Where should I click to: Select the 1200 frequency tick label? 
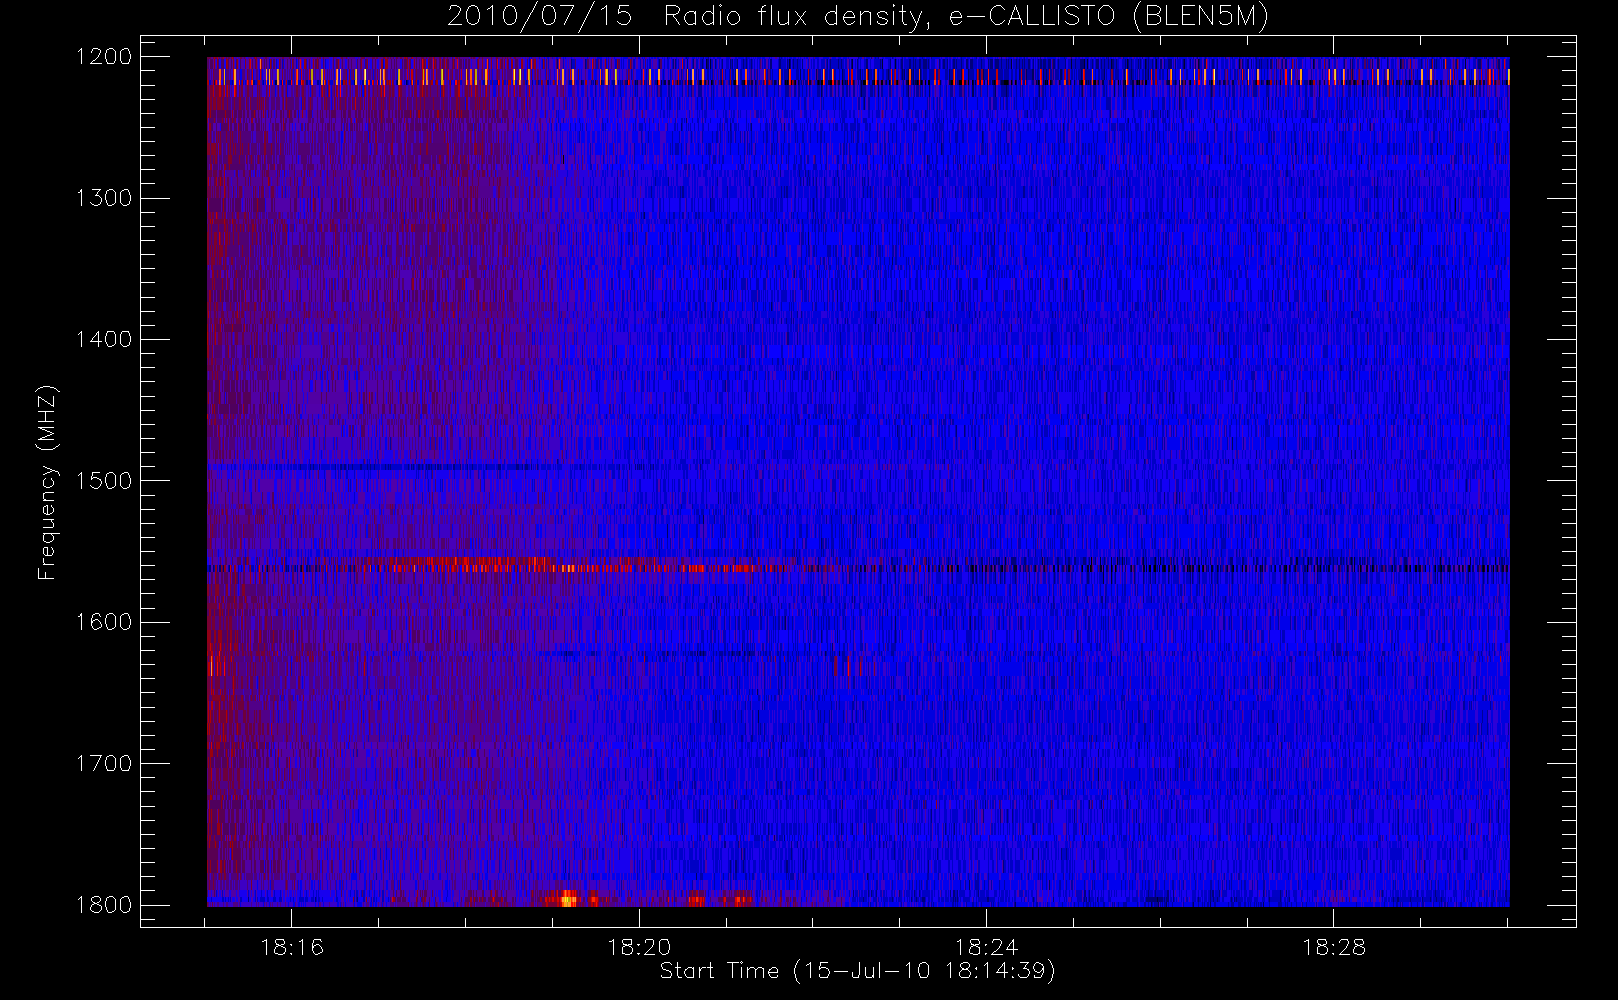click(104, 56)
